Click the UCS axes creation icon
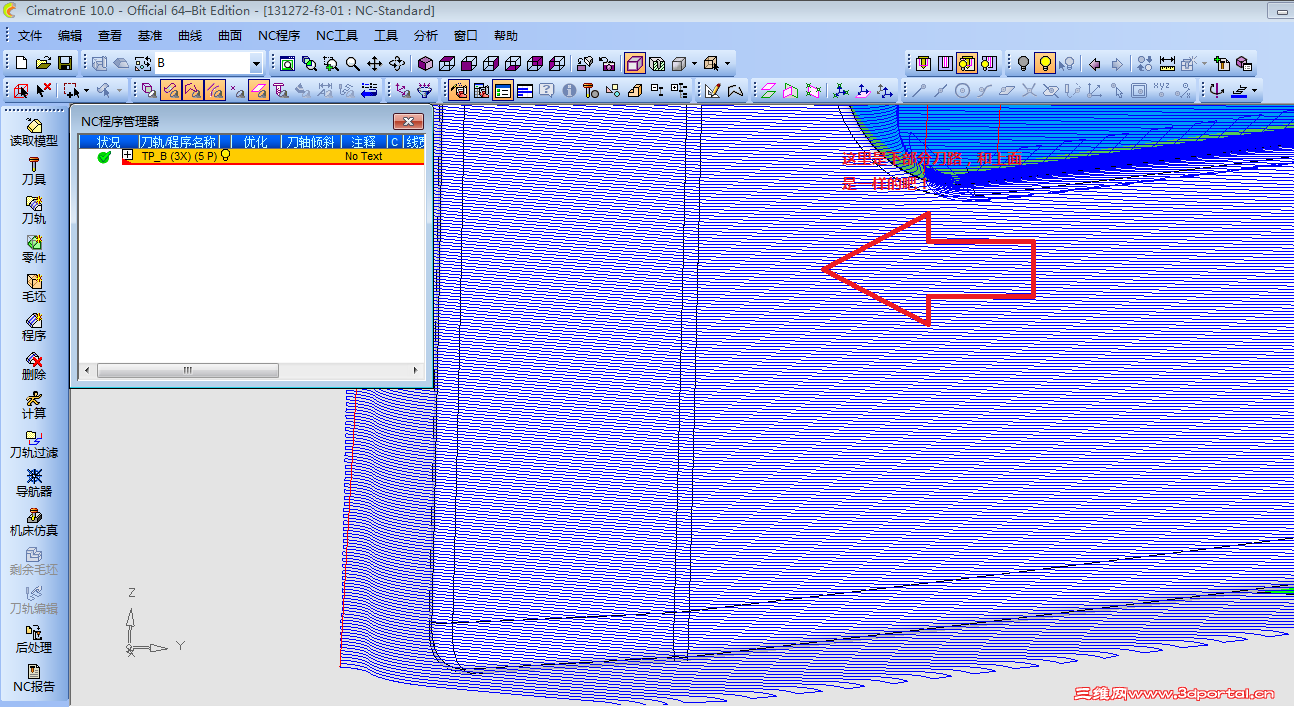 (842, 90)
